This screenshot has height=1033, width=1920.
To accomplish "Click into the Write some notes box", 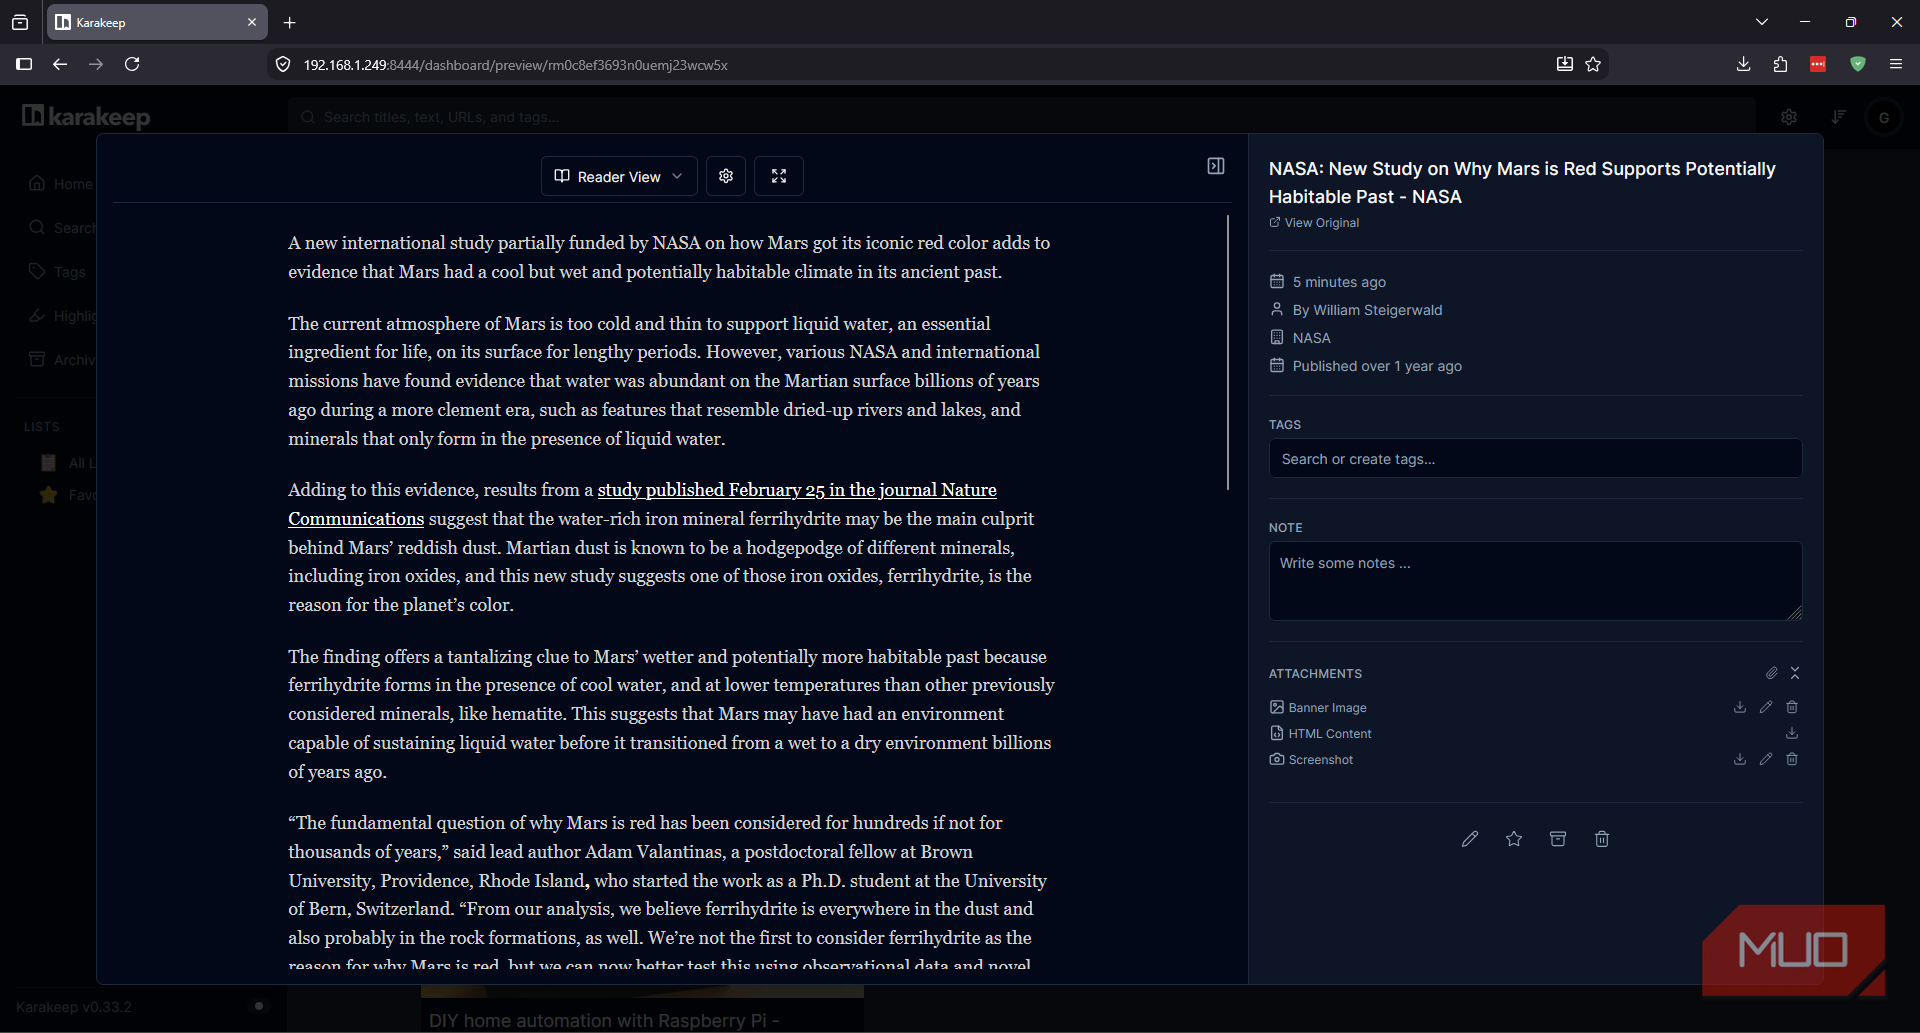I will pyautogui.click(x=1535, y=581).
